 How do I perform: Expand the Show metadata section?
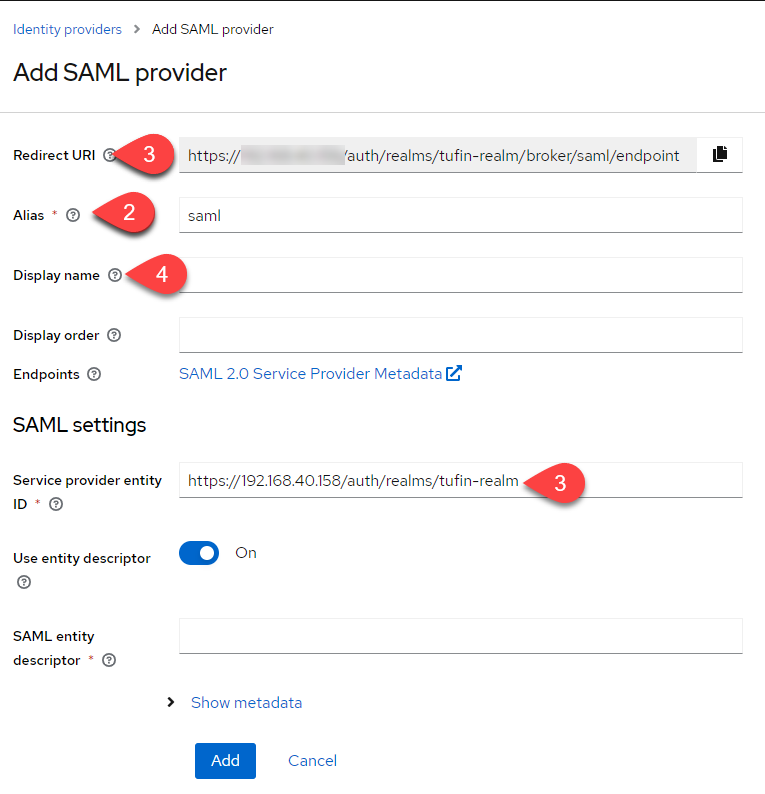pos(245,703)
